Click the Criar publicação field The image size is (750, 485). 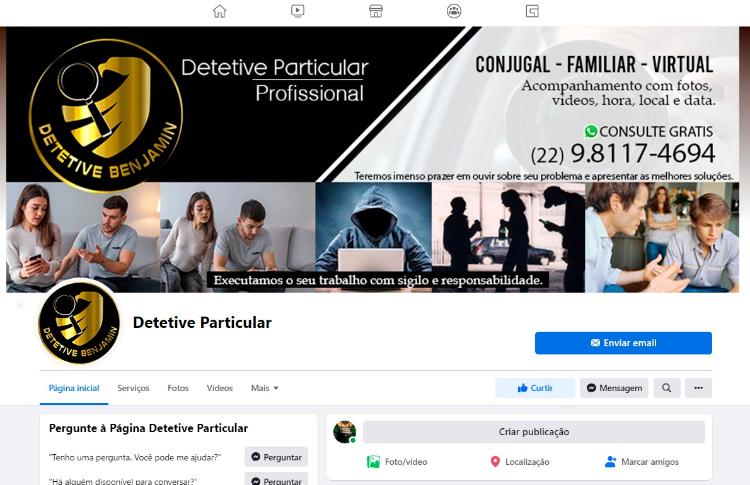(534, 432)
